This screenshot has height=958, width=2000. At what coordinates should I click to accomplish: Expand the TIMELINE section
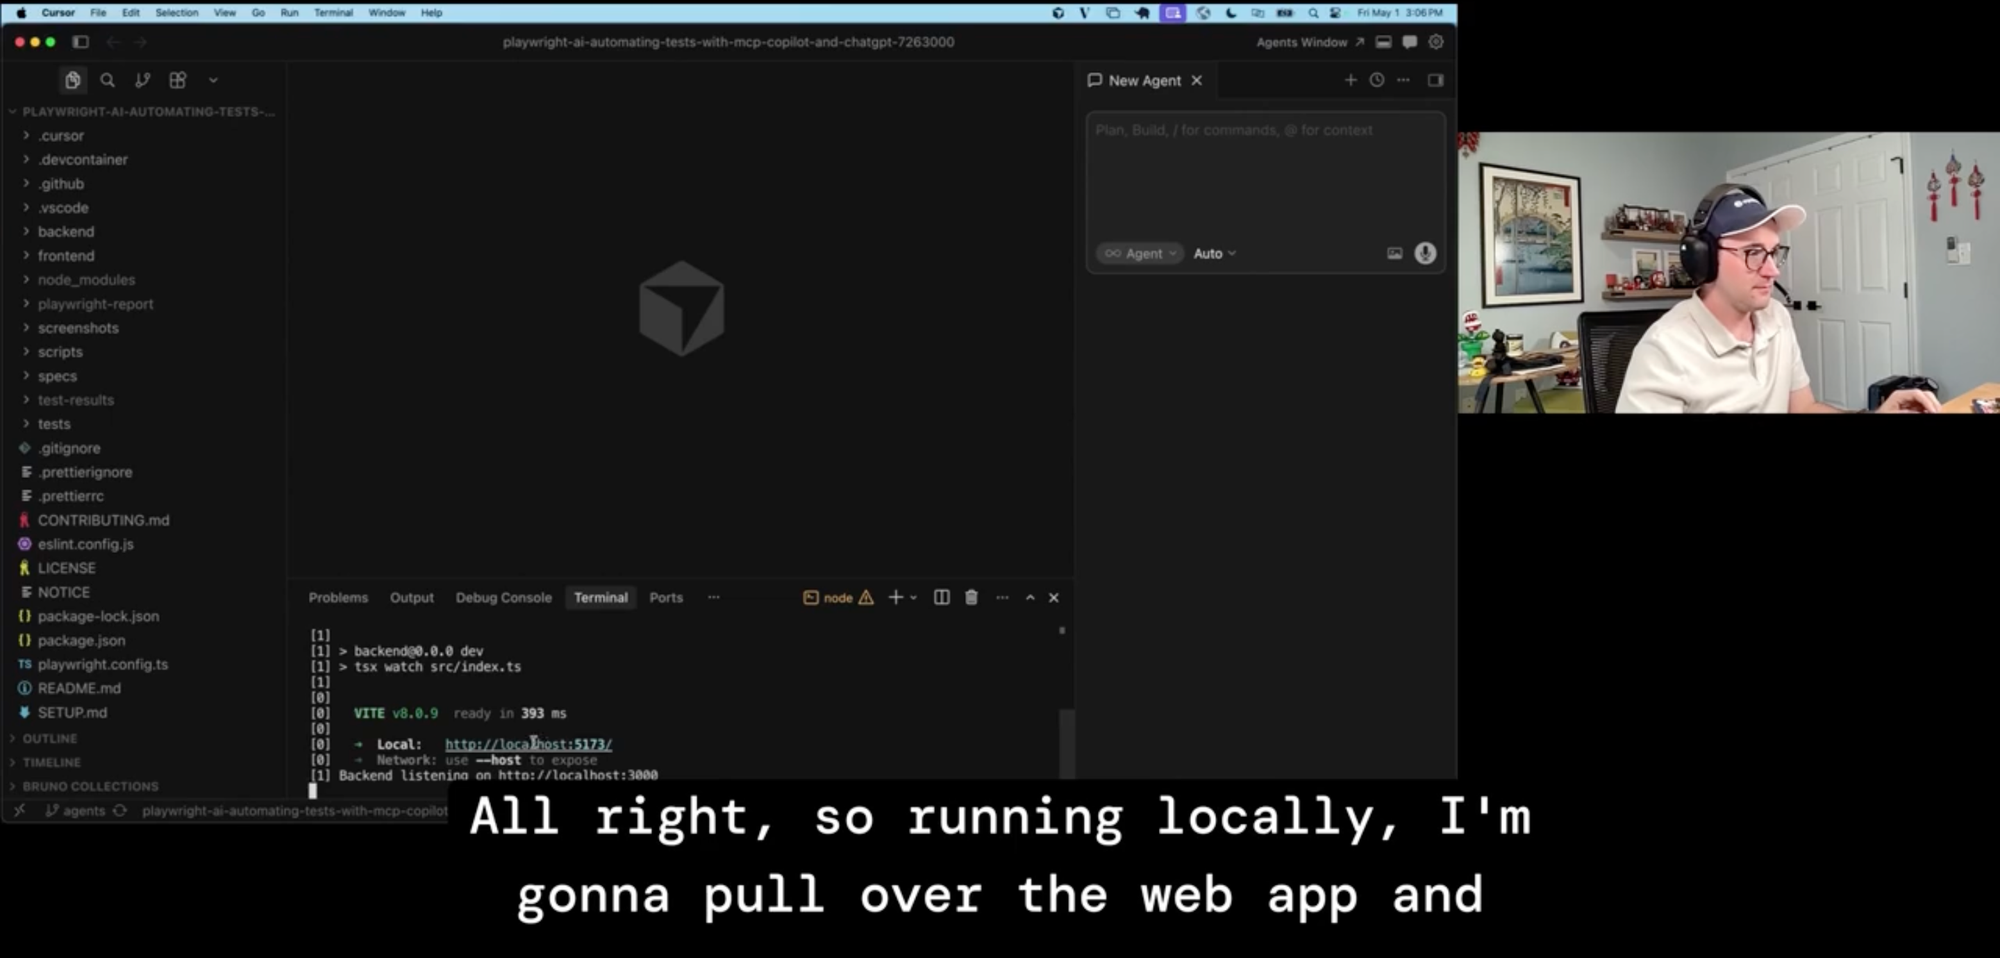[144, 762]
